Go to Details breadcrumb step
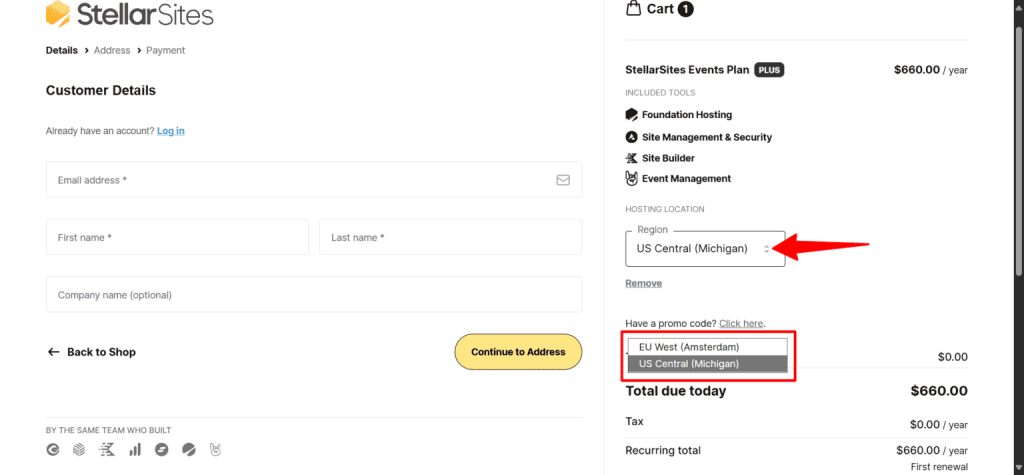Image resolution: width=1024 pixels, height=475 pixels. [x=62, y=50]
